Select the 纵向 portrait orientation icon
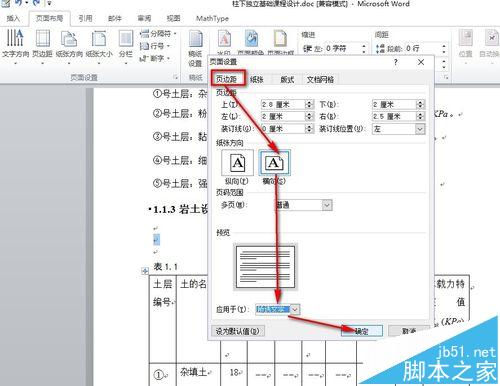 coord(237,163)
